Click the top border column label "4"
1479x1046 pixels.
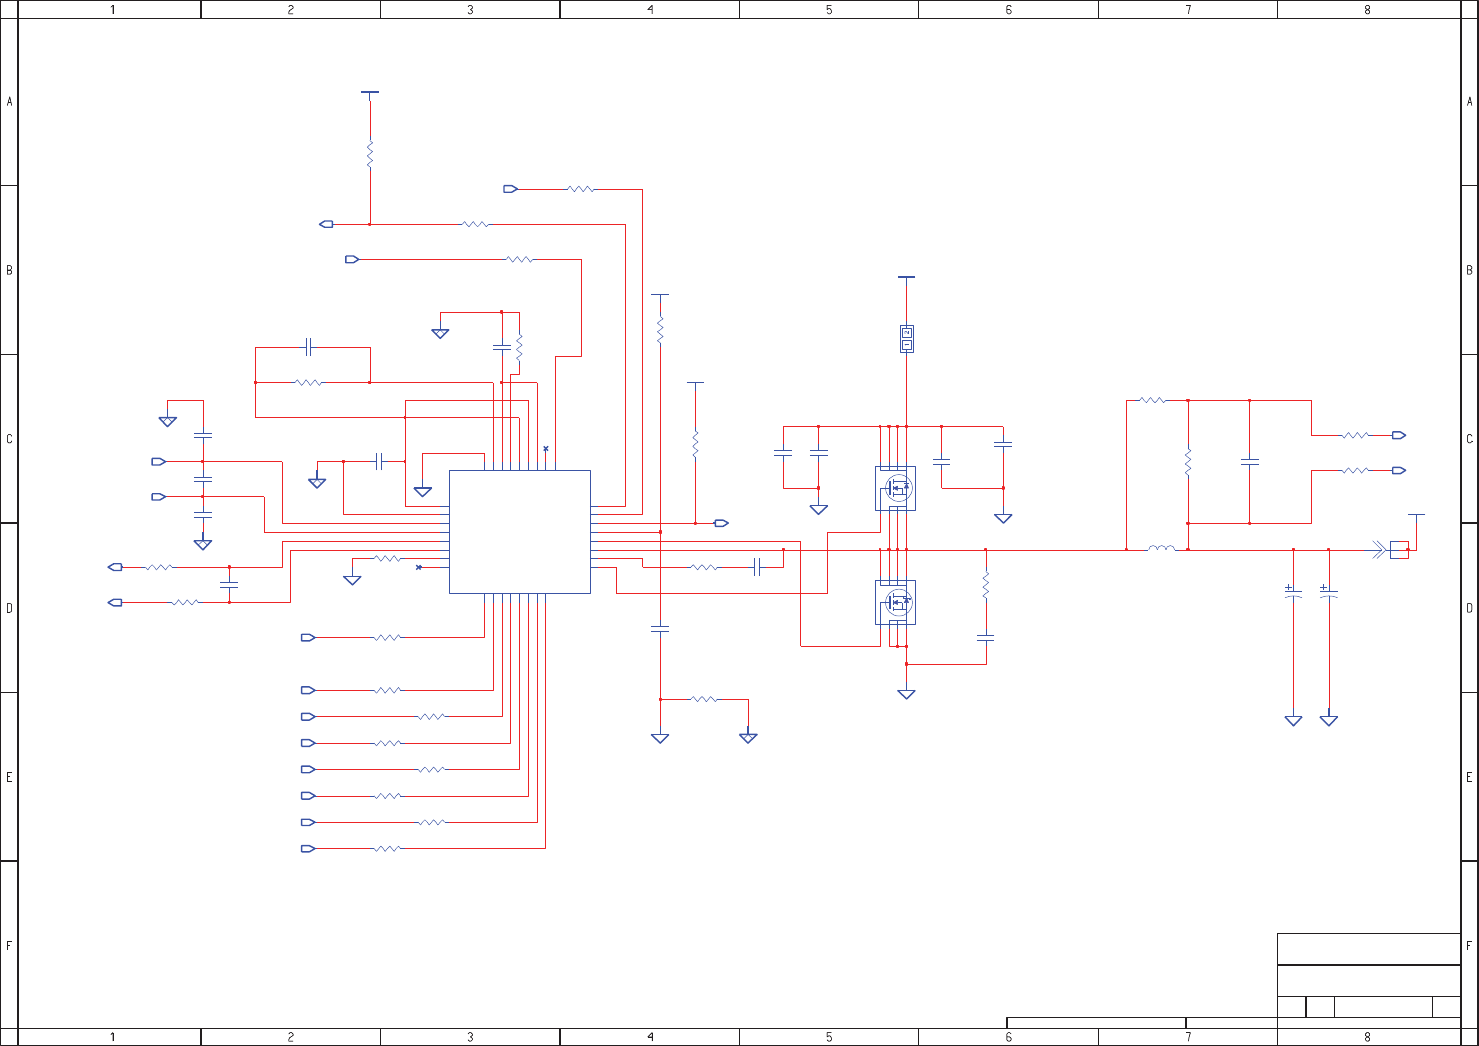[650, 9]
